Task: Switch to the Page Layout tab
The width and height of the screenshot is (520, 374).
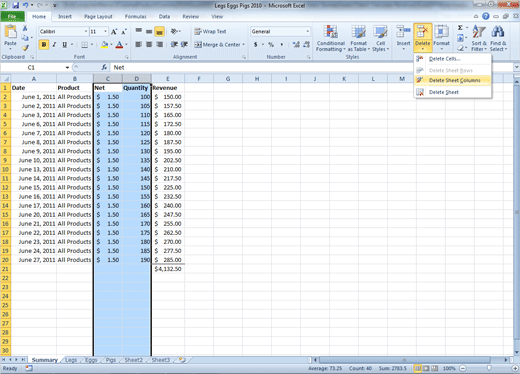Action: pyautogui.click(x=98, y=16)
